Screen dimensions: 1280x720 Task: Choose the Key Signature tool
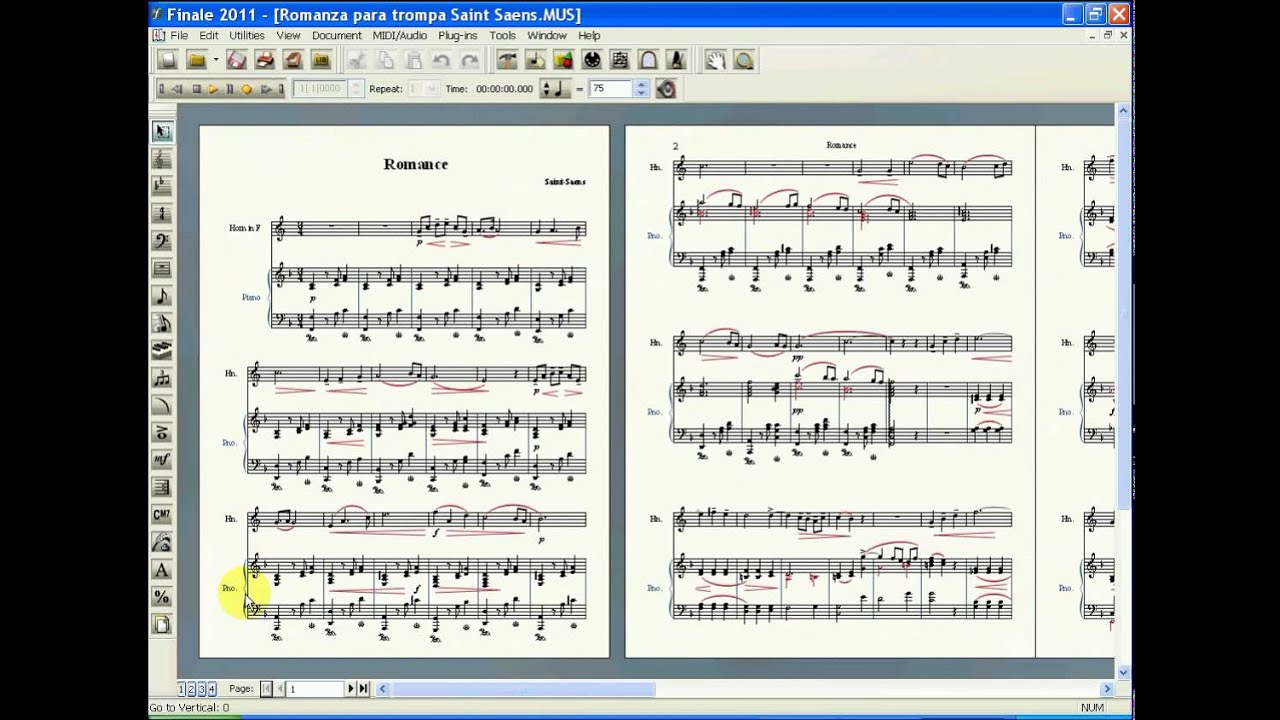(x=161, y=186)
